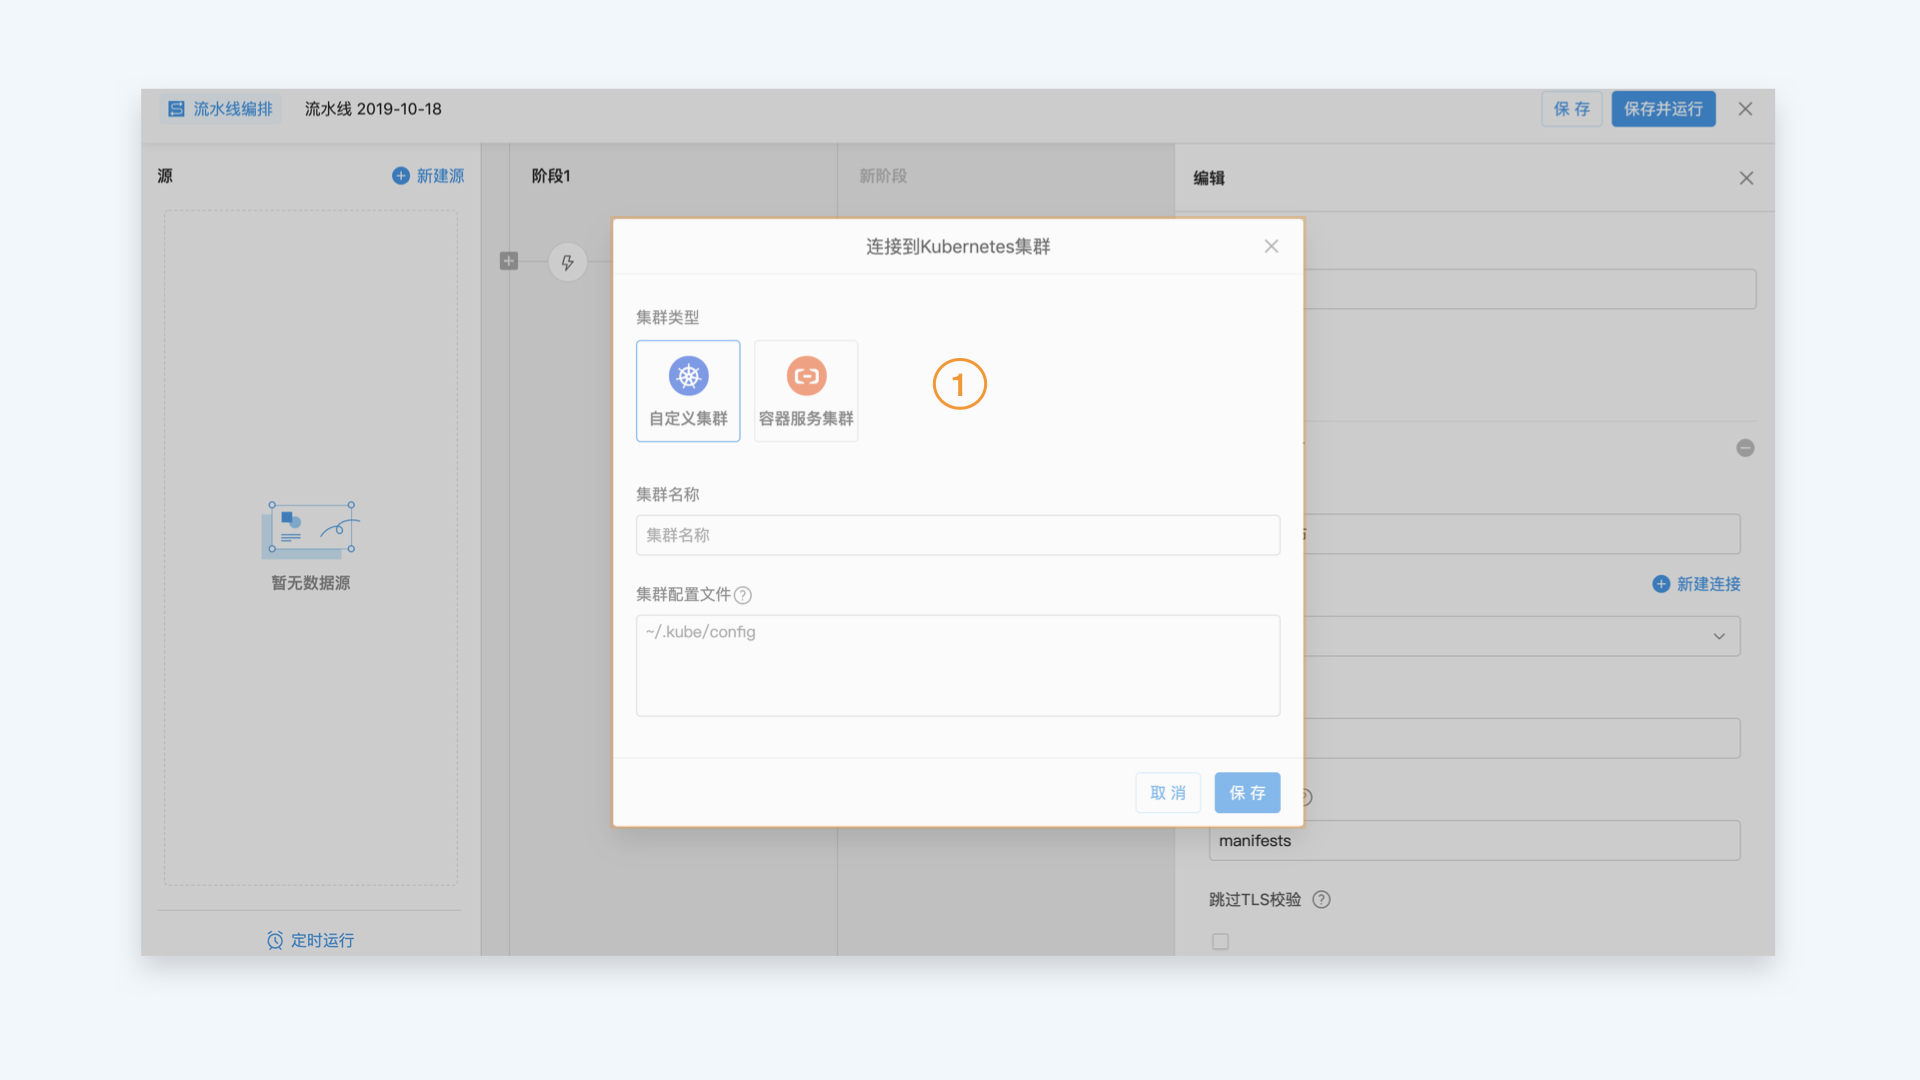Close the 编辑 side panel

[x=1746, y=178]
